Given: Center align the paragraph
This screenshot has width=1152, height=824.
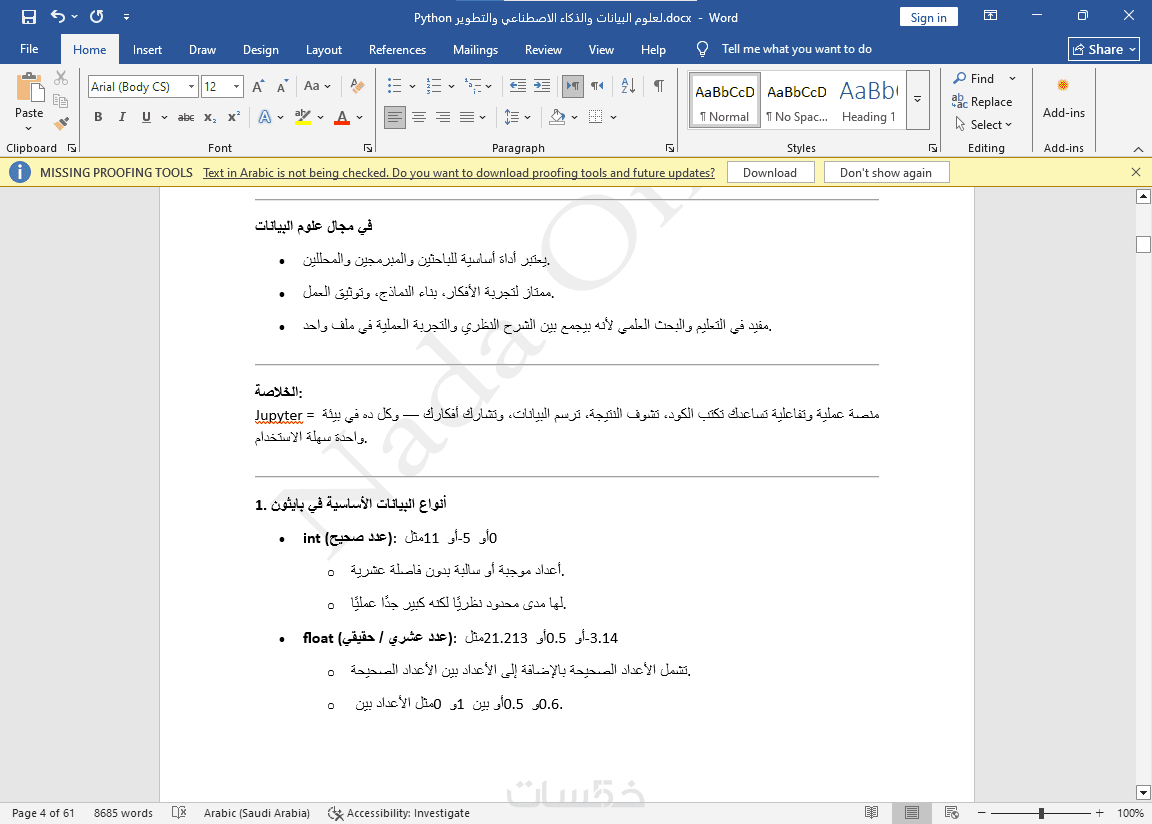Looking at the screenshot, I should tap(419, 118).
